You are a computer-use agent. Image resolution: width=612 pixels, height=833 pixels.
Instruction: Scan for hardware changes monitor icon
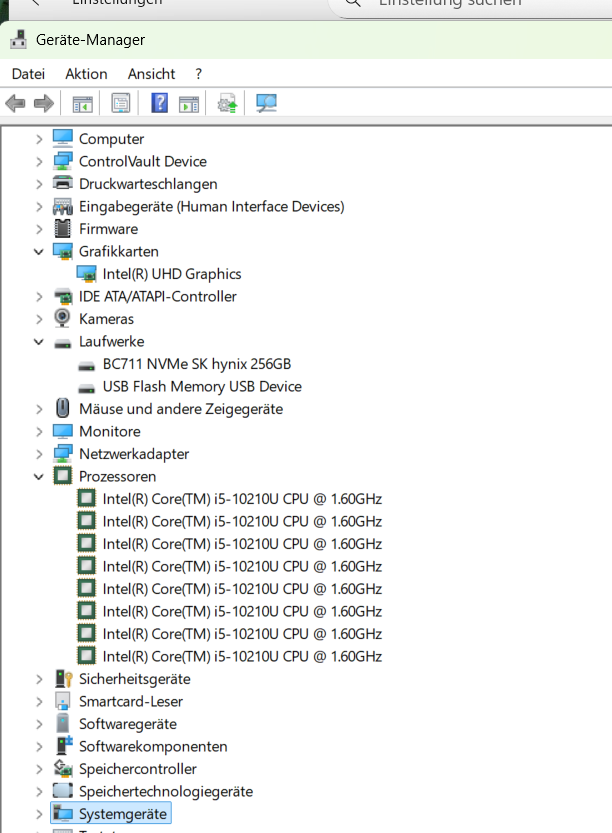click(x=266, y=103)
